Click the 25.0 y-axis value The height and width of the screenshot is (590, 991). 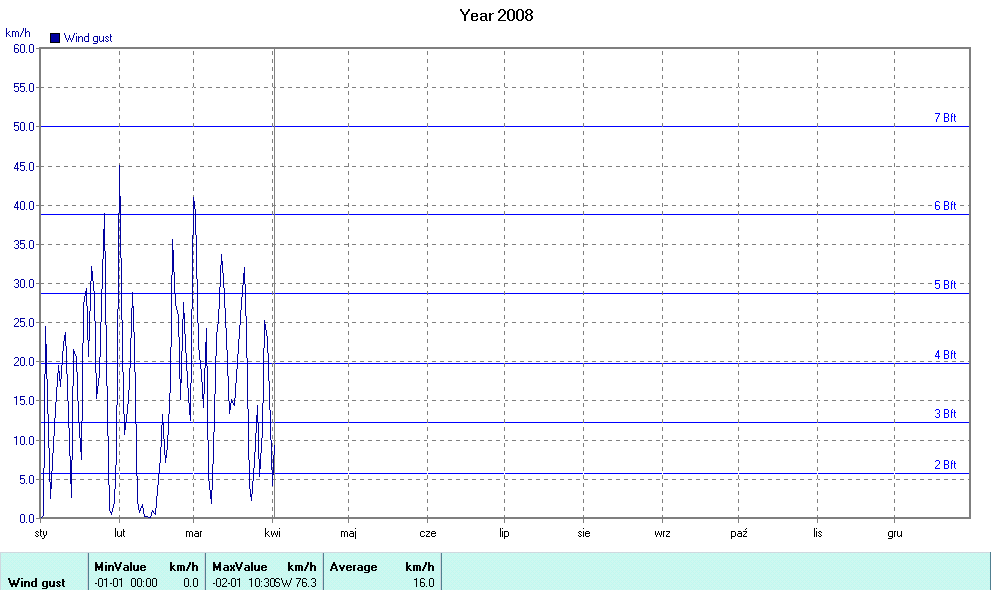tap(24, 323)
